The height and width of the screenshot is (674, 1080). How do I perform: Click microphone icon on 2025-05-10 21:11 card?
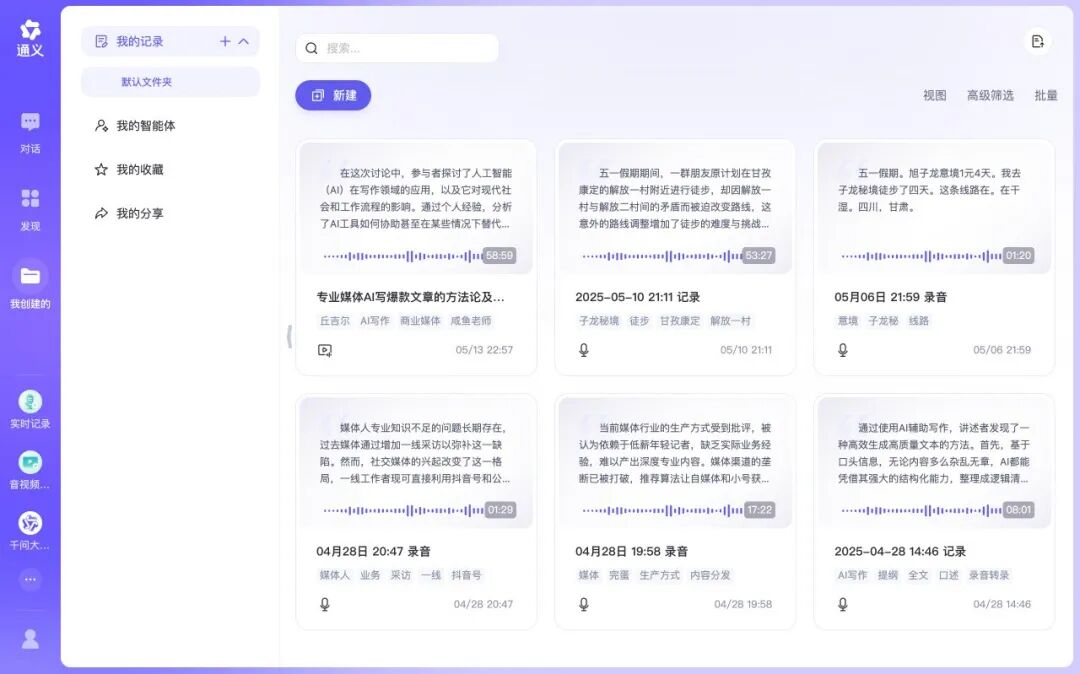584,350
